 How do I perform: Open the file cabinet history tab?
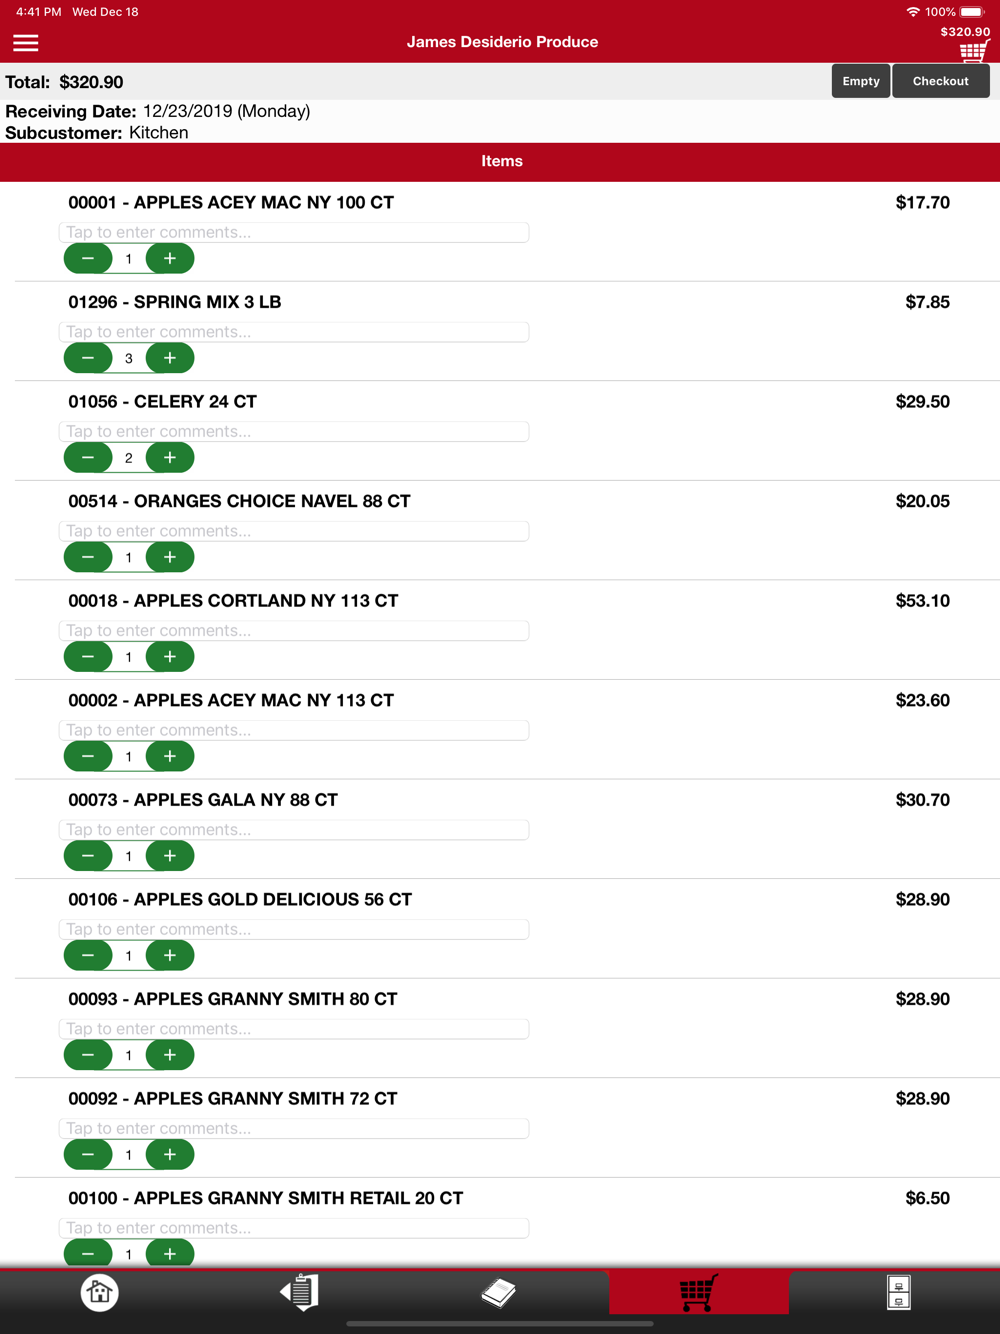click(898, 1292)
